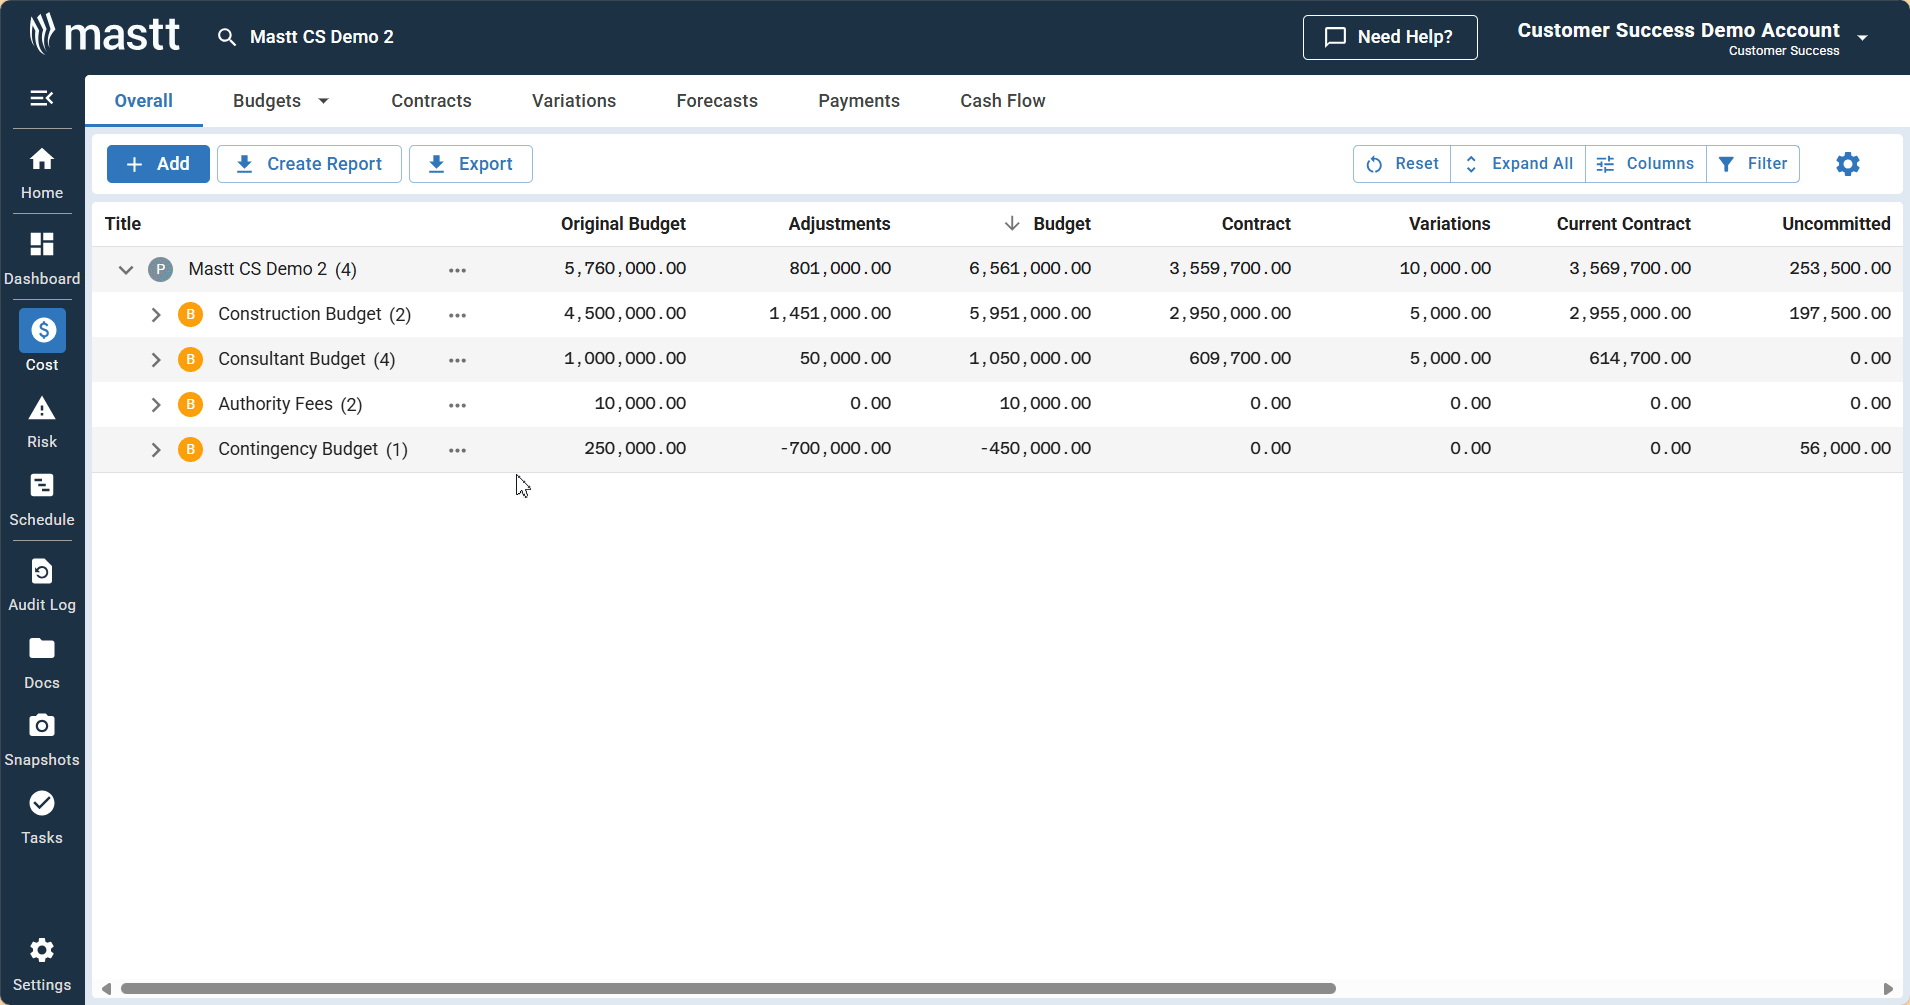1910x1005 pixels.
Task: Go to Home in sidebar
Action: pyautogui.click(x=42, y=173)
